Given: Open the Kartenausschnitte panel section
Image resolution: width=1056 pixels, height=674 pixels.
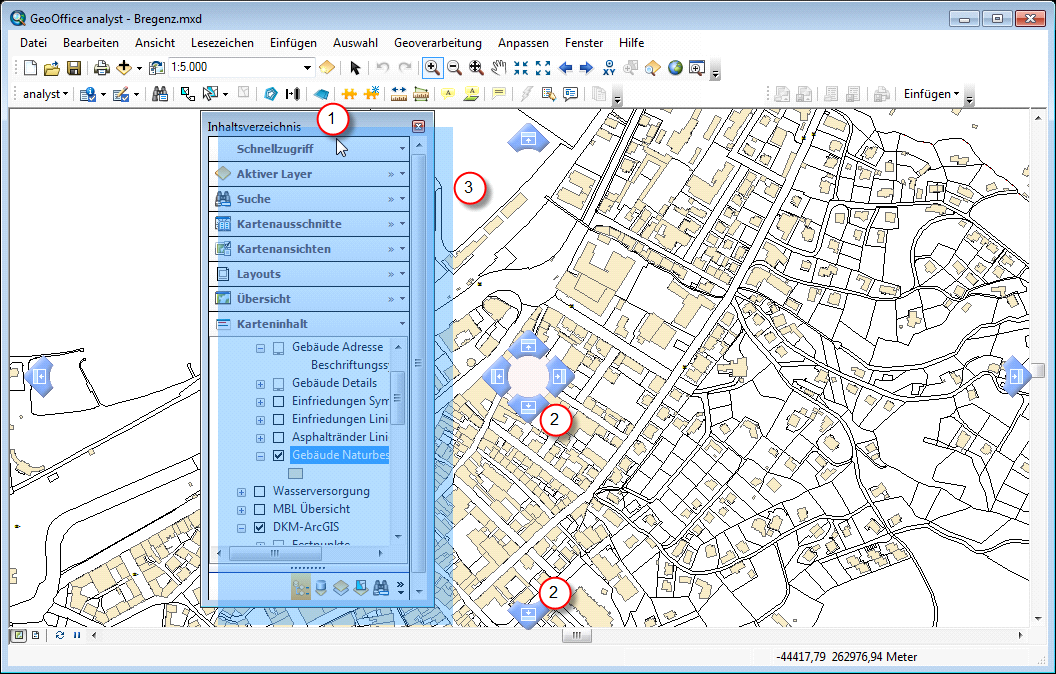Looking at the screenshot, I should pos(289,224).
